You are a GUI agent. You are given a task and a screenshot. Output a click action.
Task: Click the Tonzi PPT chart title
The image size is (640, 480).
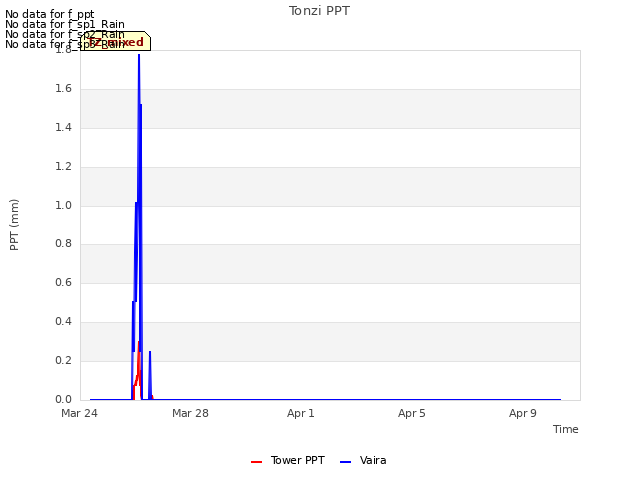pyautogui.click(x=319, y=11)
